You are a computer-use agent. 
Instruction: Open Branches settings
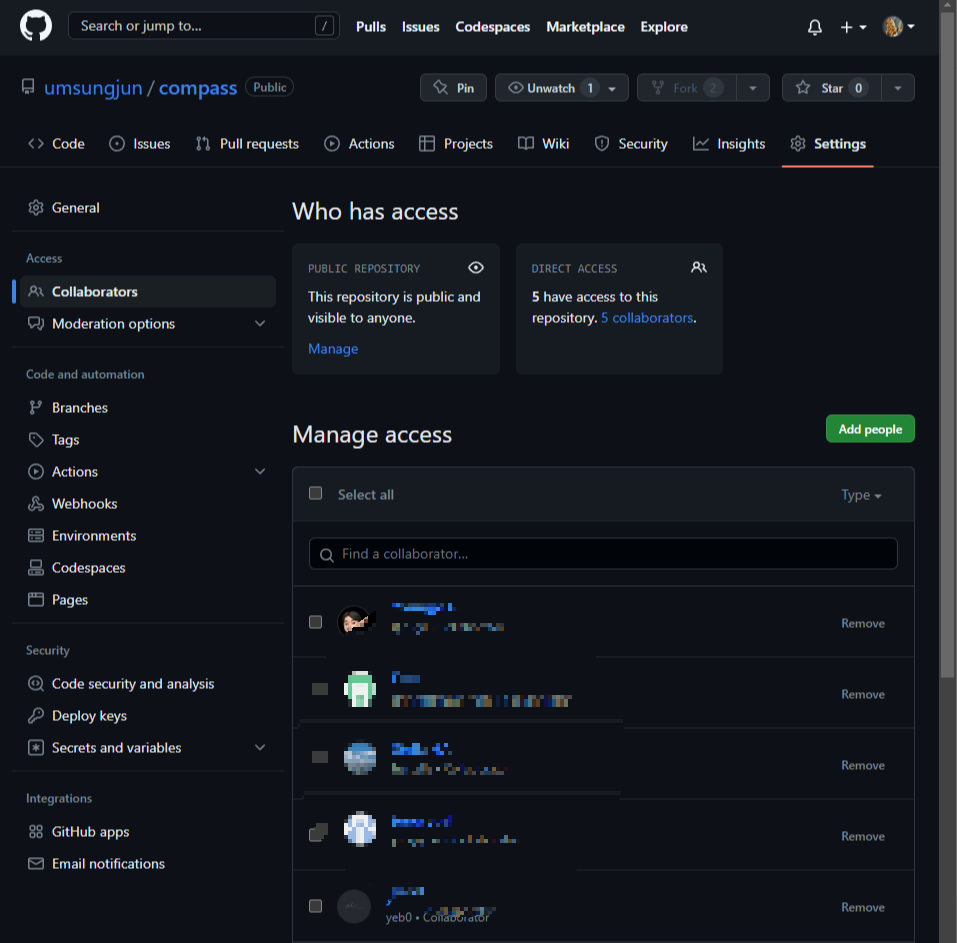pyautogui.click(x=148, y=408)
